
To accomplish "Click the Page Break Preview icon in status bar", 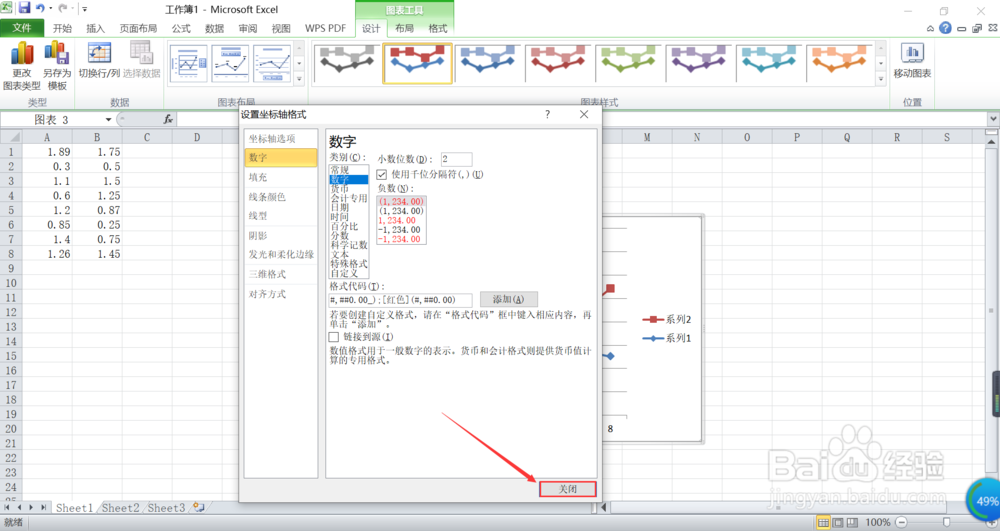I will tap(852, 523).
